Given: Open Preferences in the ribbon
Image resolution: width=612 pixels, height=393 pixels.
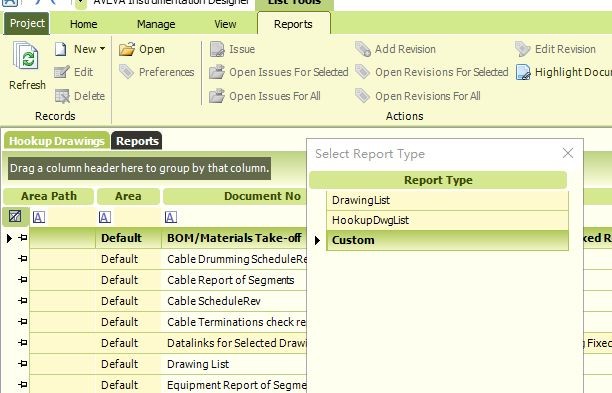Looking at the screenshot, I should pos(157,72).
